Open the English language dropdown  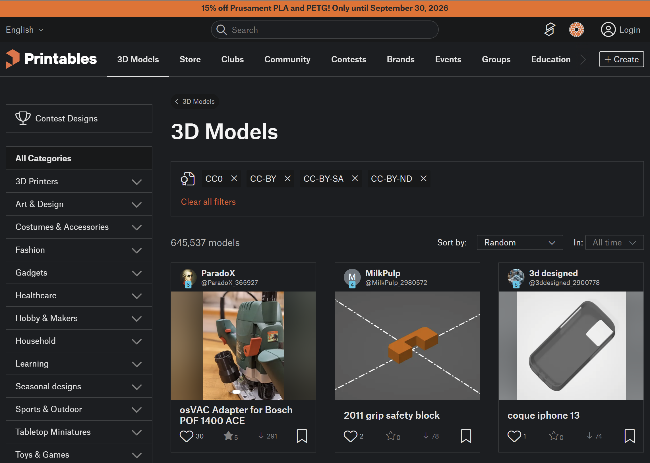24,30
